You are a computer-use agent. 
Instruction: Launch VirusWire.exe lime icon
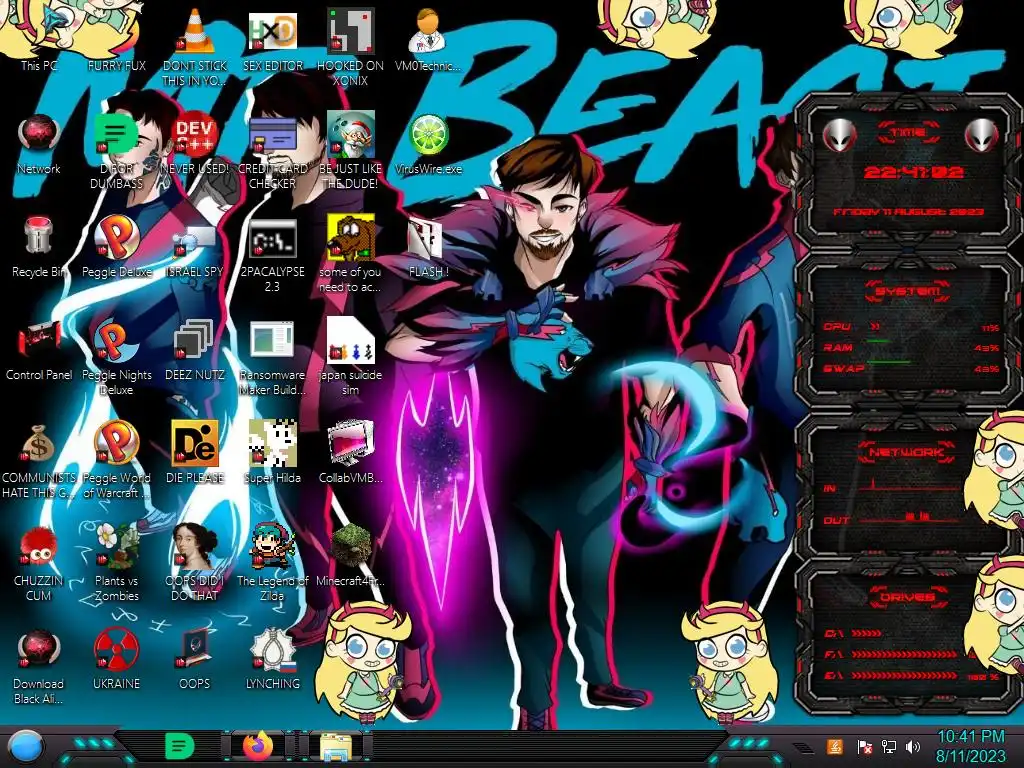pos(428,144)
